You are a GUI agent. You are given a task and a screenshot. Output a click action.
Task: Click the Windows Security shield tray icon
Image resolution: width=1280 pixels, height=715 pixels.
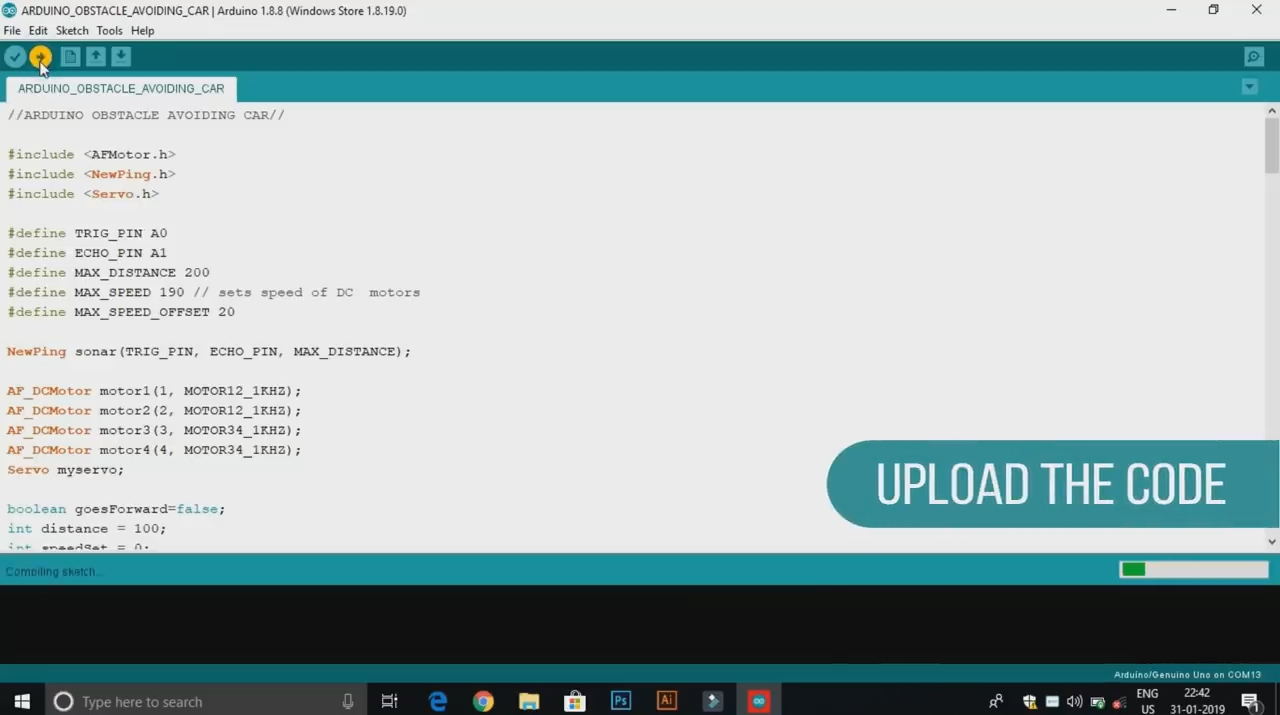coord(1030,702)
